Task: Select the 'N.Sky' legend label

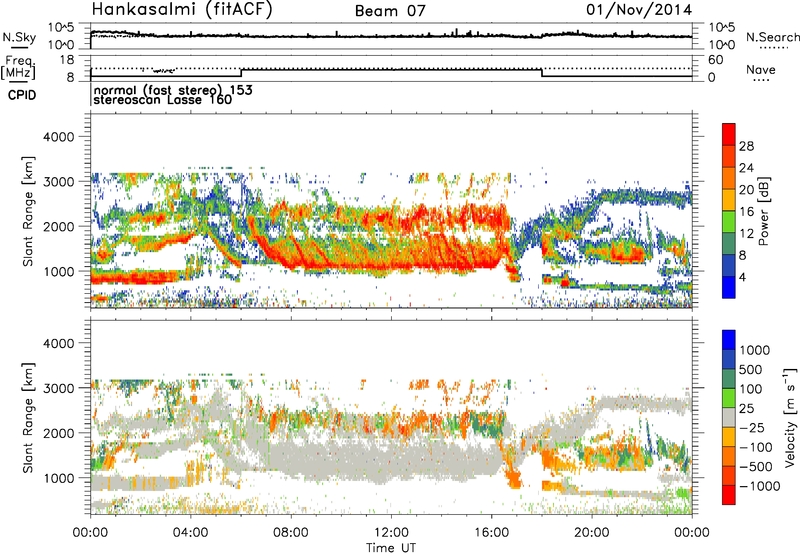Action: click(x=19, y=37)
